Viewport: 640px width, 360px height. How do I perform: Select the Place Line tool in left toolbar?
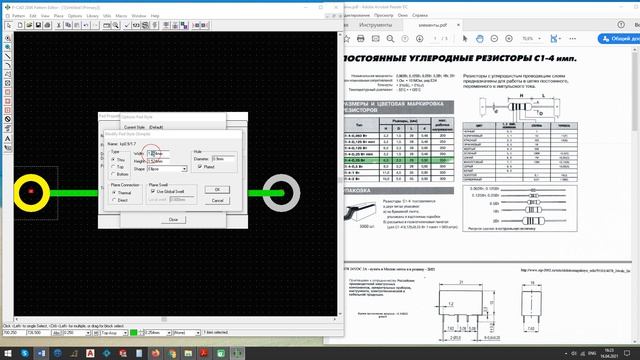coord(8,56)
